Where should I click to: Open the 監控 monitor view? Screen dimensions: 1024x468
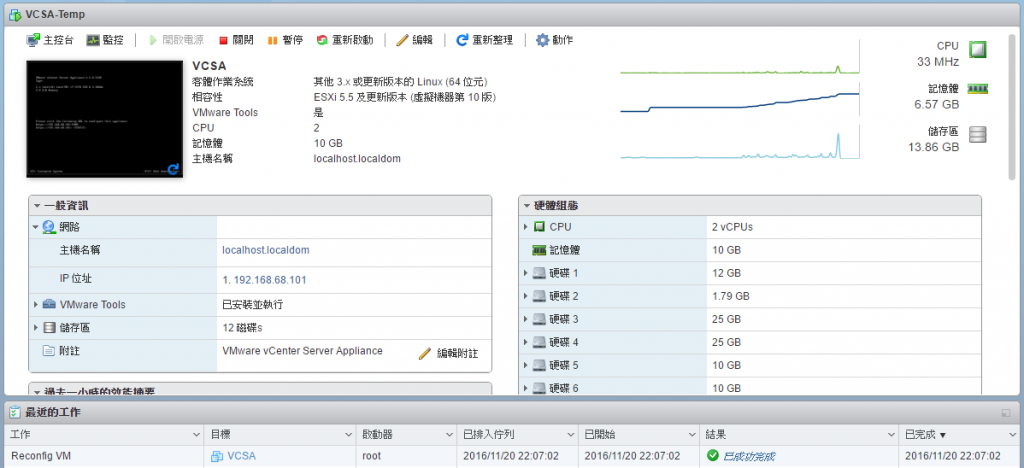tap(104, 40)
